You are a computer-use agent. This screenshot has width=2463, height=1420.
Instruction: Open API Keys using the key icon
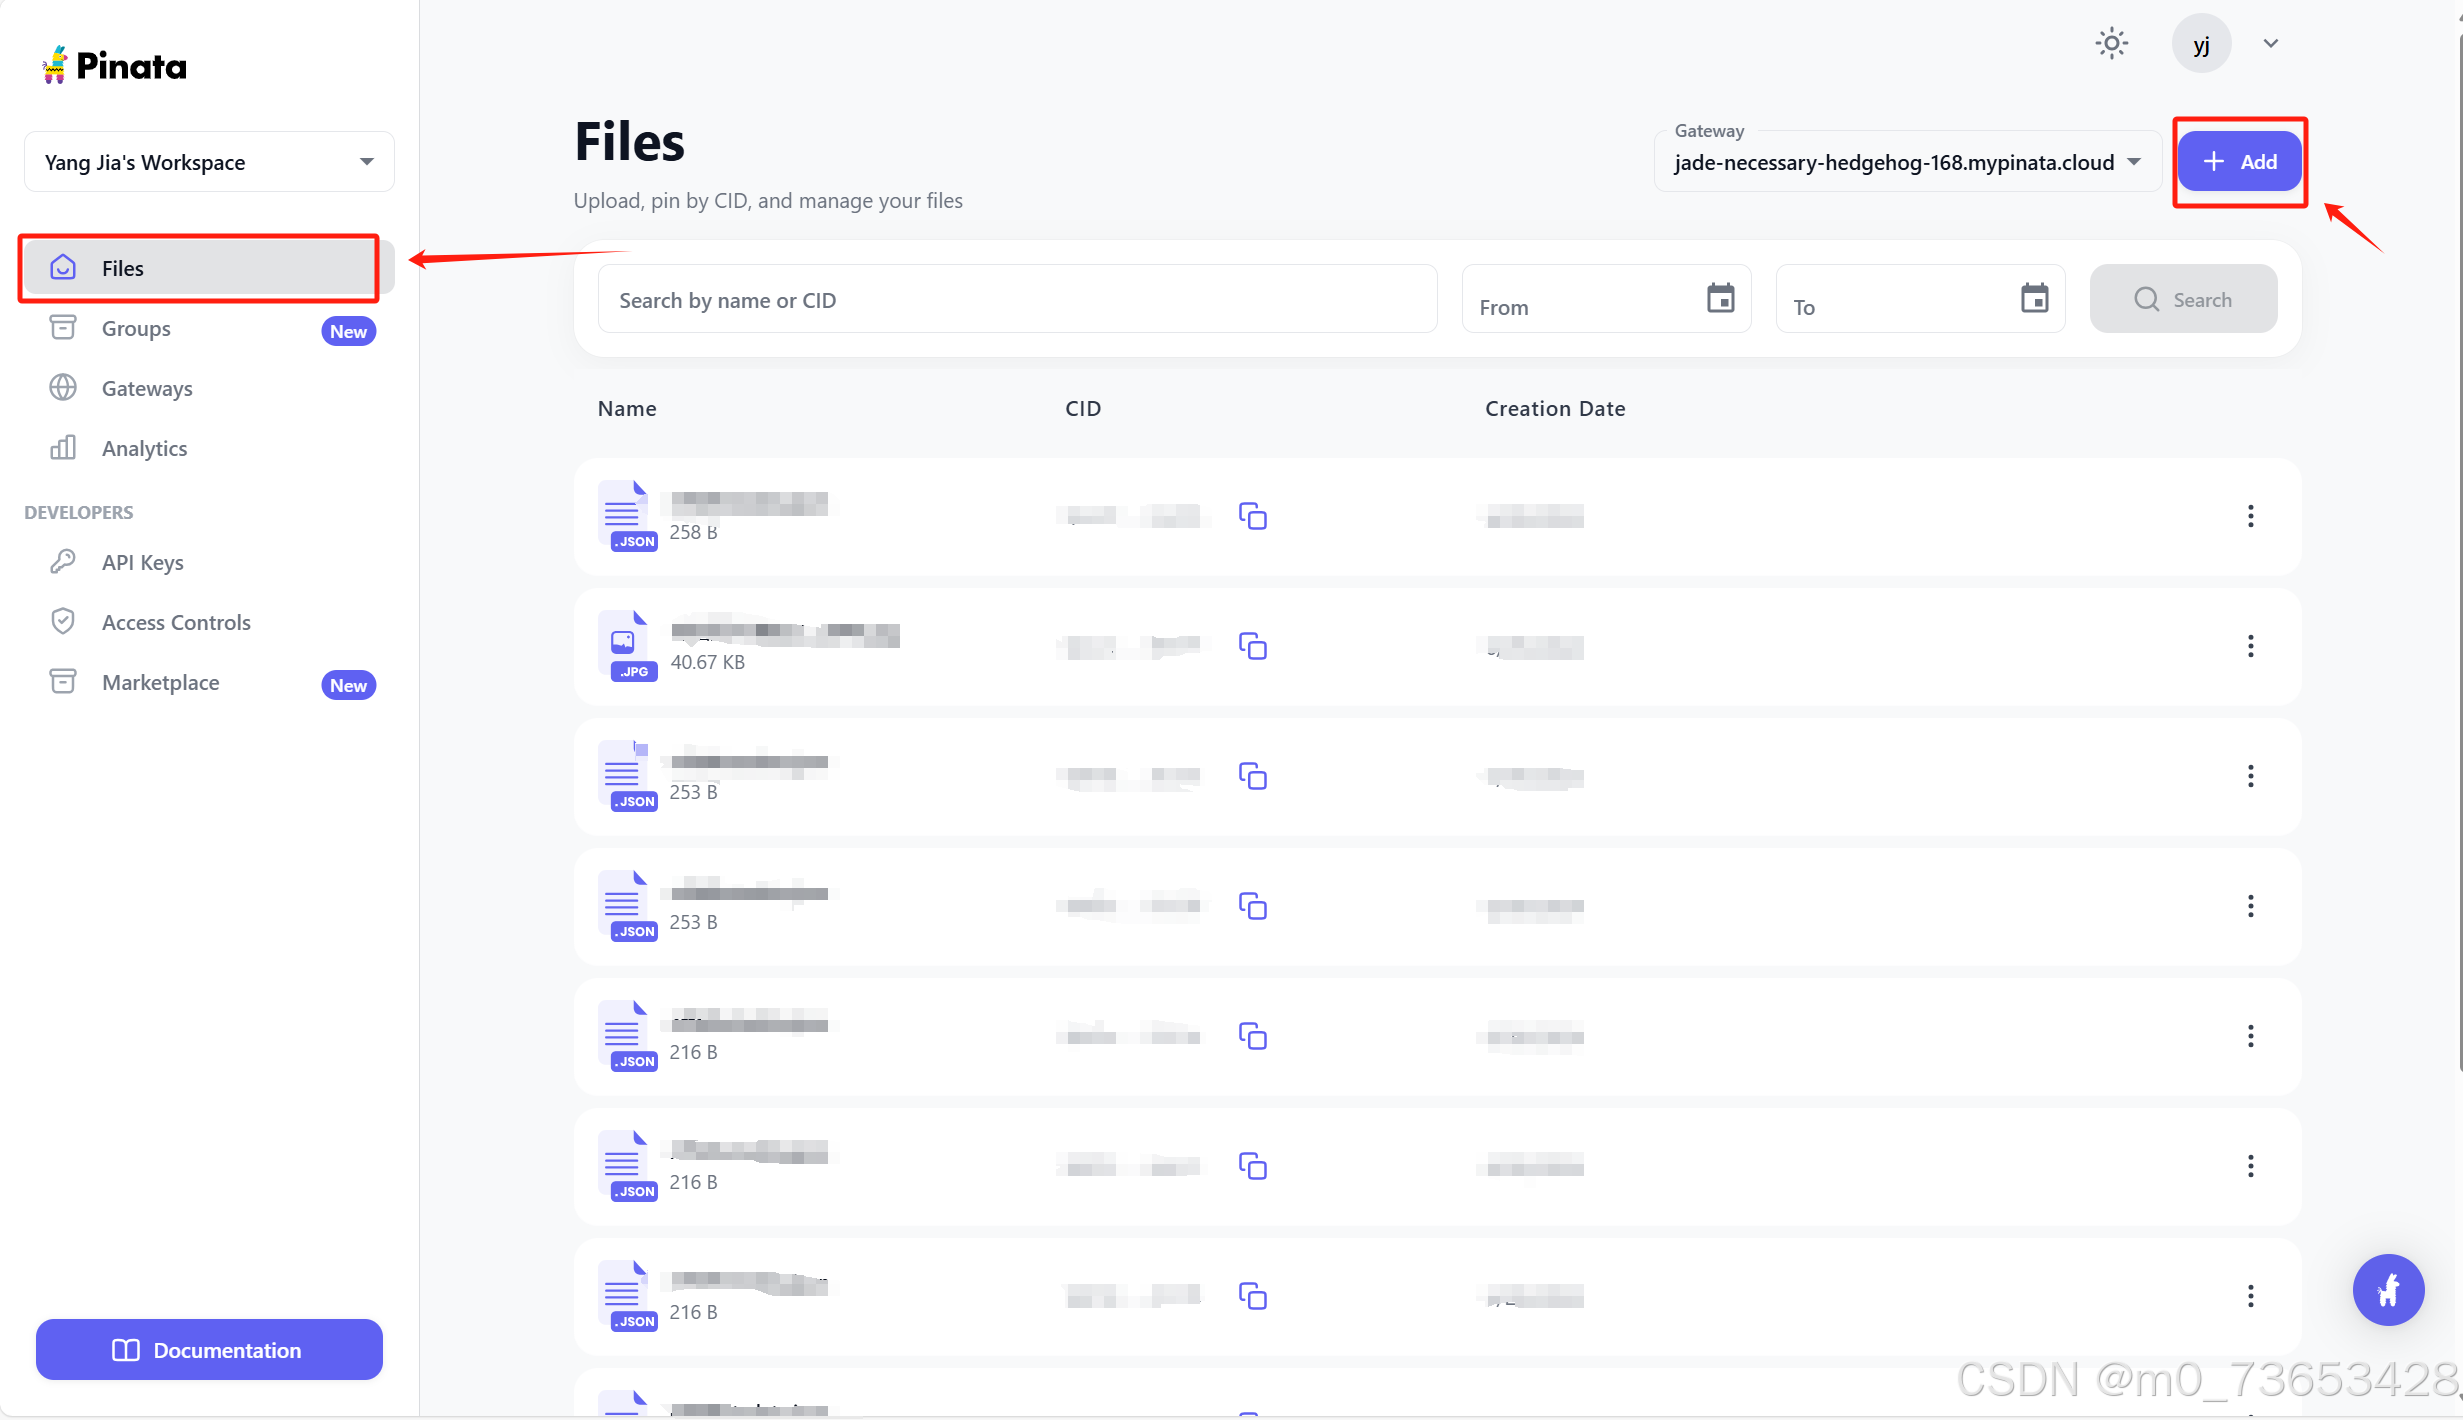coord(62,561)
